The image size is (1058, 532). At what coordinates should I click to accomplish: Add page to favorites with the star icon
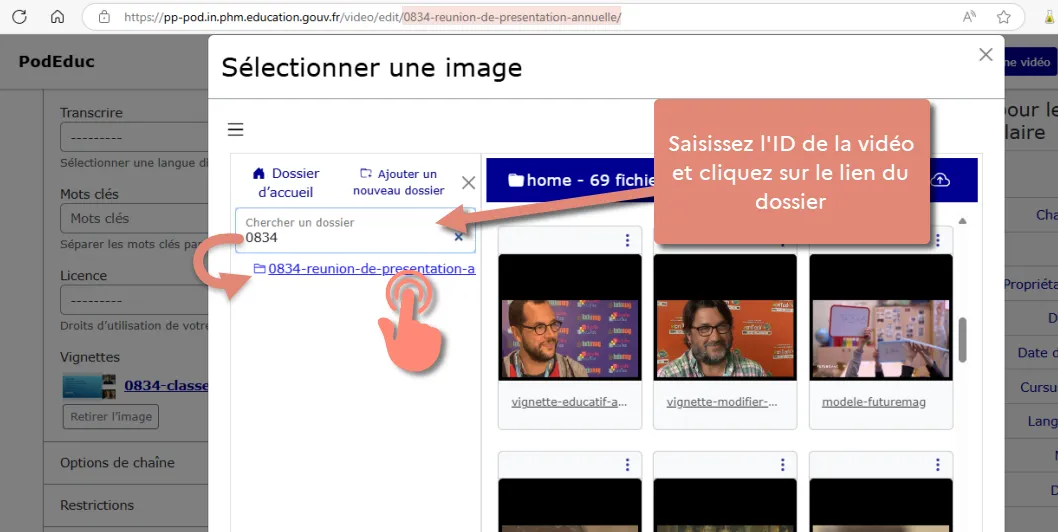tap(1003, 17)
